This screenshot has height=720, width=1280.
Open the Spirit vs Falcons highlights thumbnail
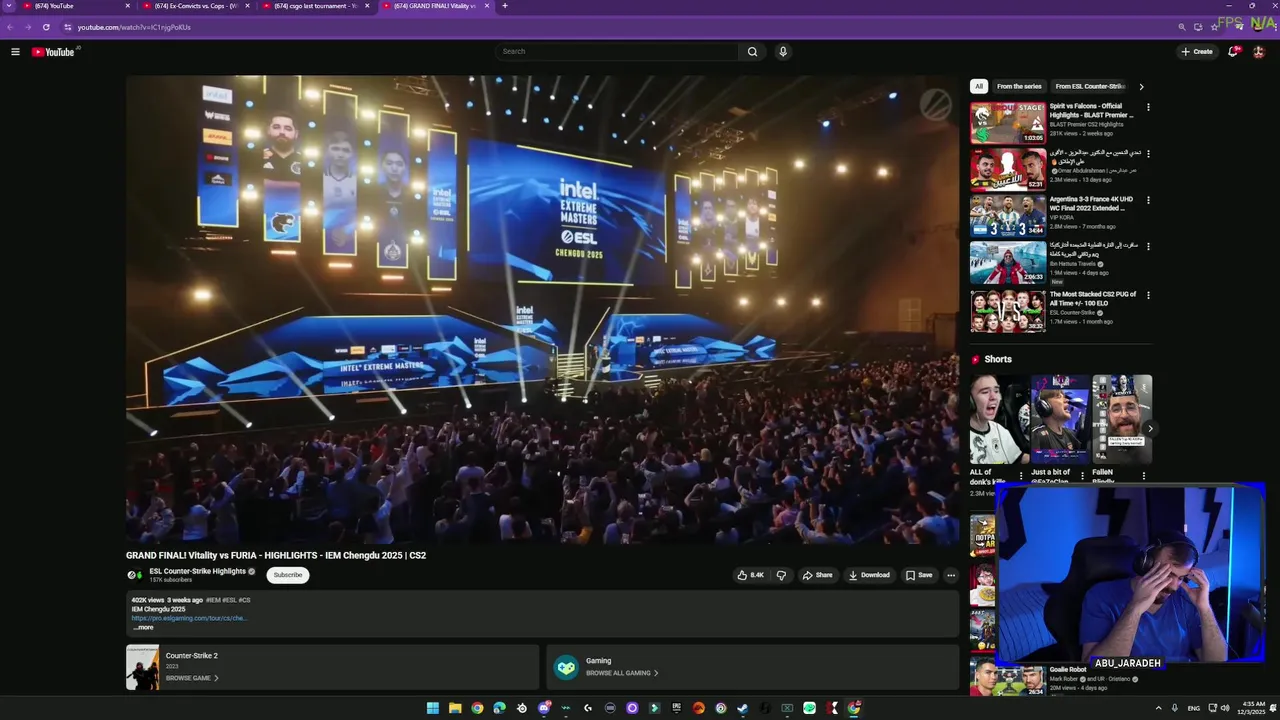tap(1008, 123)
